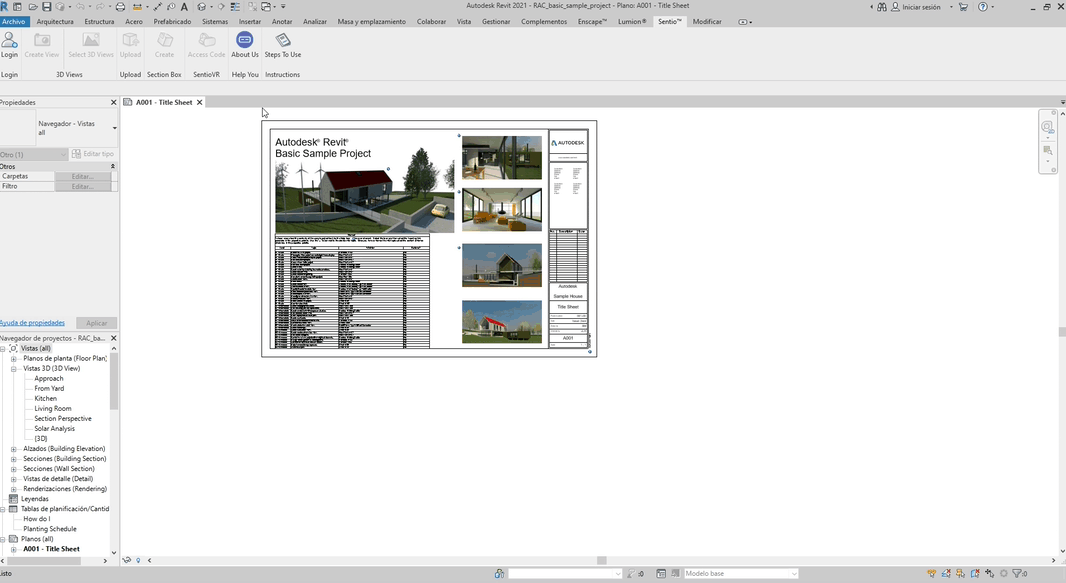
Task: Collapse the Otros section in Propiedades
Action: click(x=113, y=166)
